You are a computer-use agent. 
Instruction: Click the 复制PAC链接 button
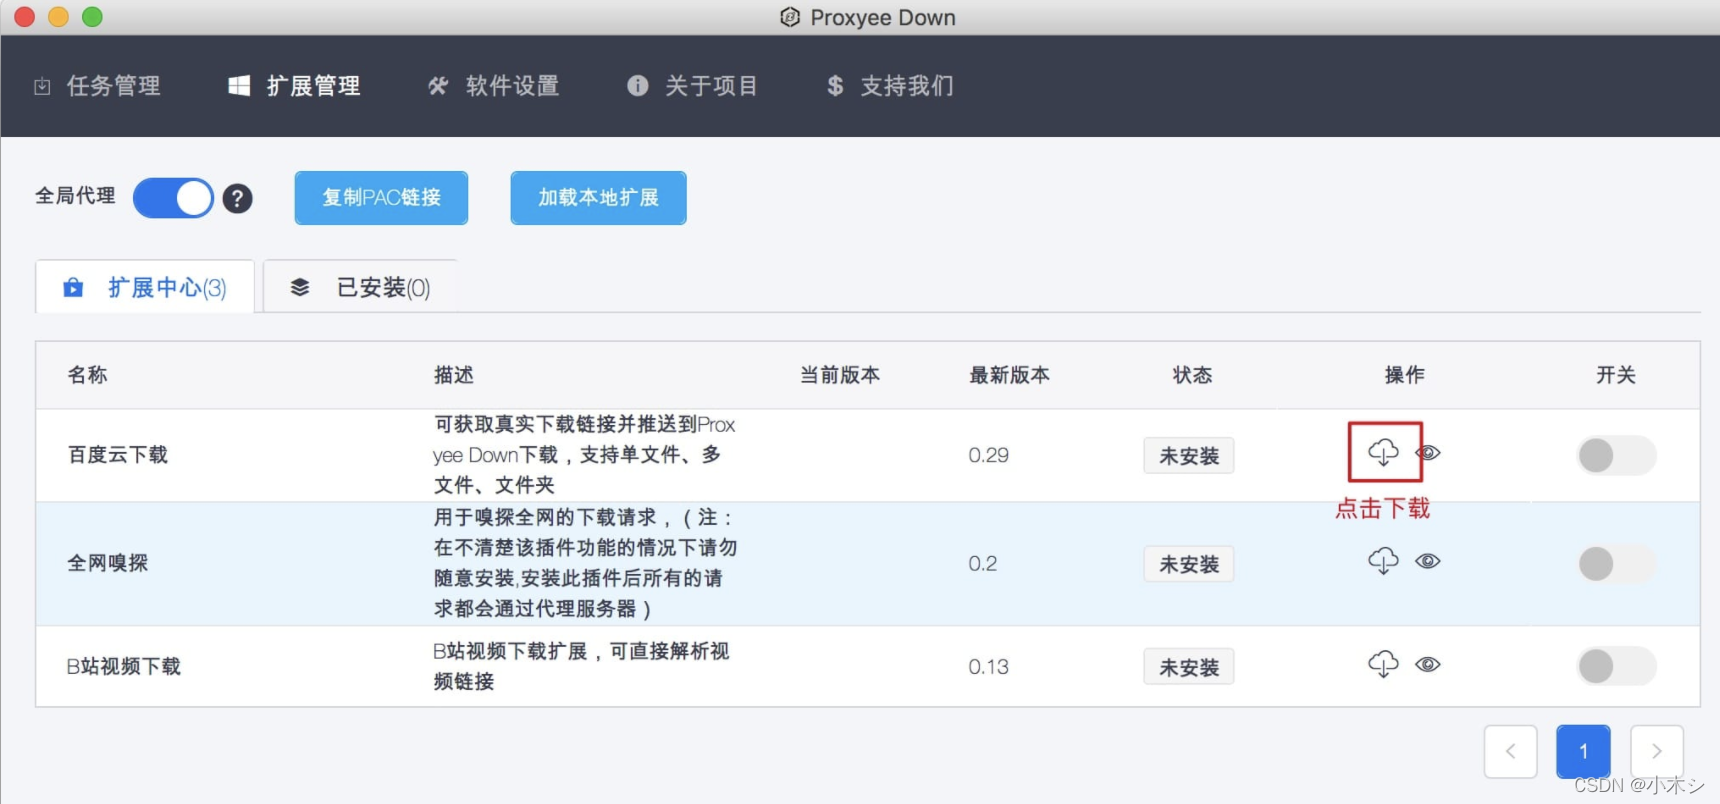click(x=381, y=197)
